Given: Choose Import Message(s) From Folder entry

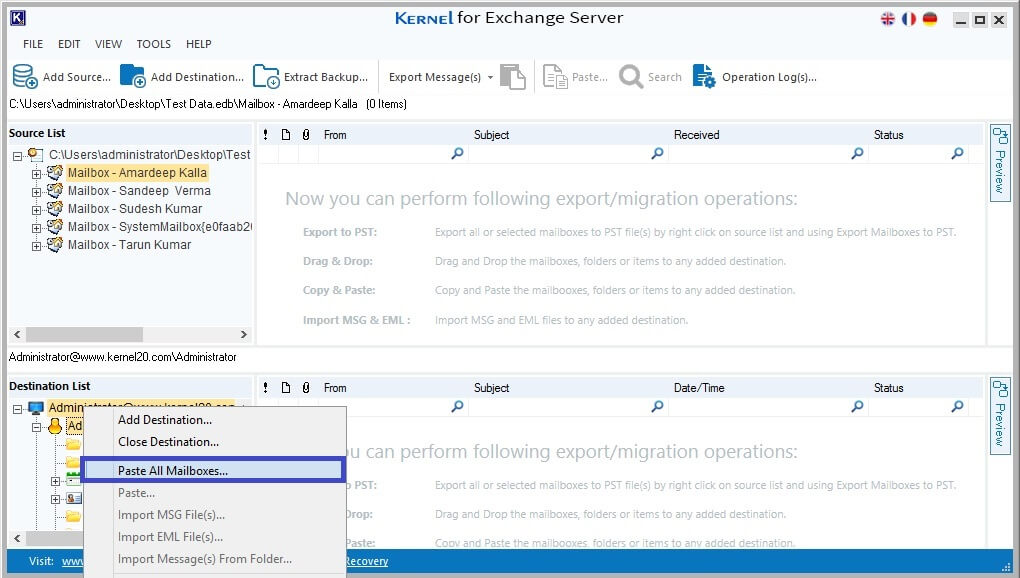Looking at the screenshot, I should pyautogui.click(x=215, y=559).
